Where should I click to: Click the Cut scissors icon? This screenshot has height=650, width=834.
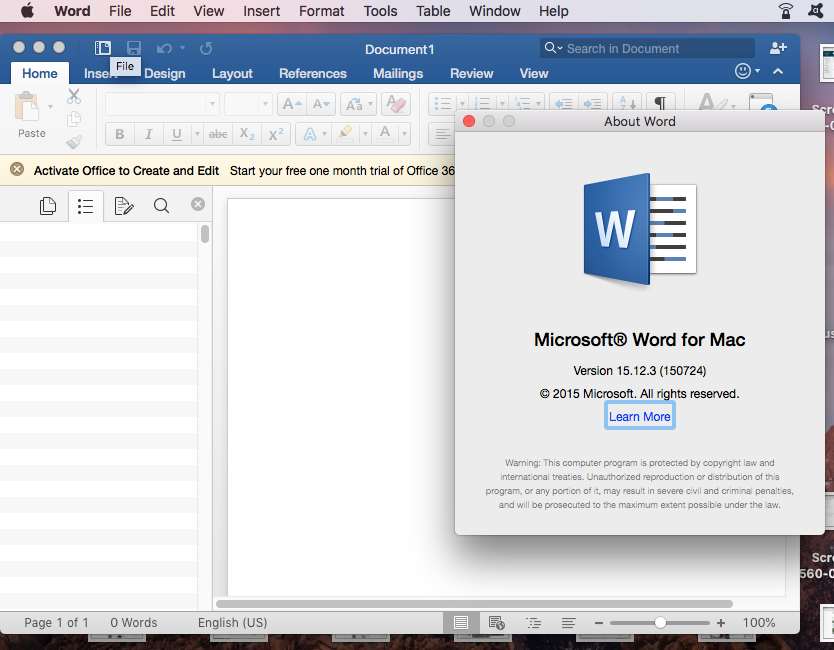pos(74,96)
